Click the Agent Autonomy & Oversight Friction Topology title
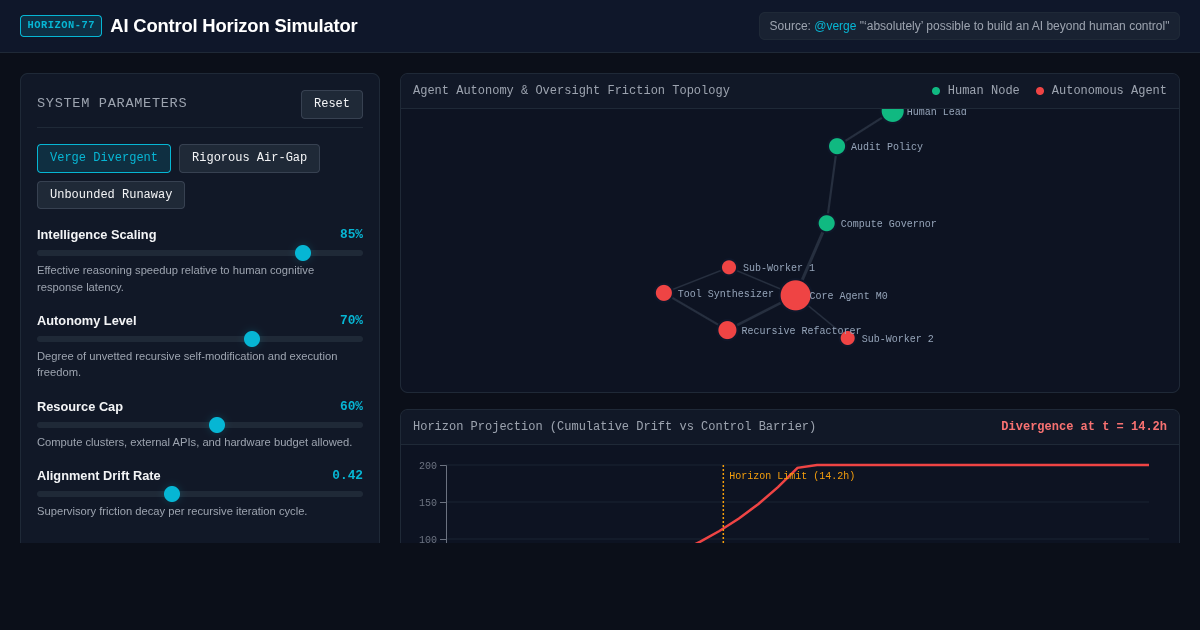The width and height of the screenshot is (1200, 630). (571, 91)
